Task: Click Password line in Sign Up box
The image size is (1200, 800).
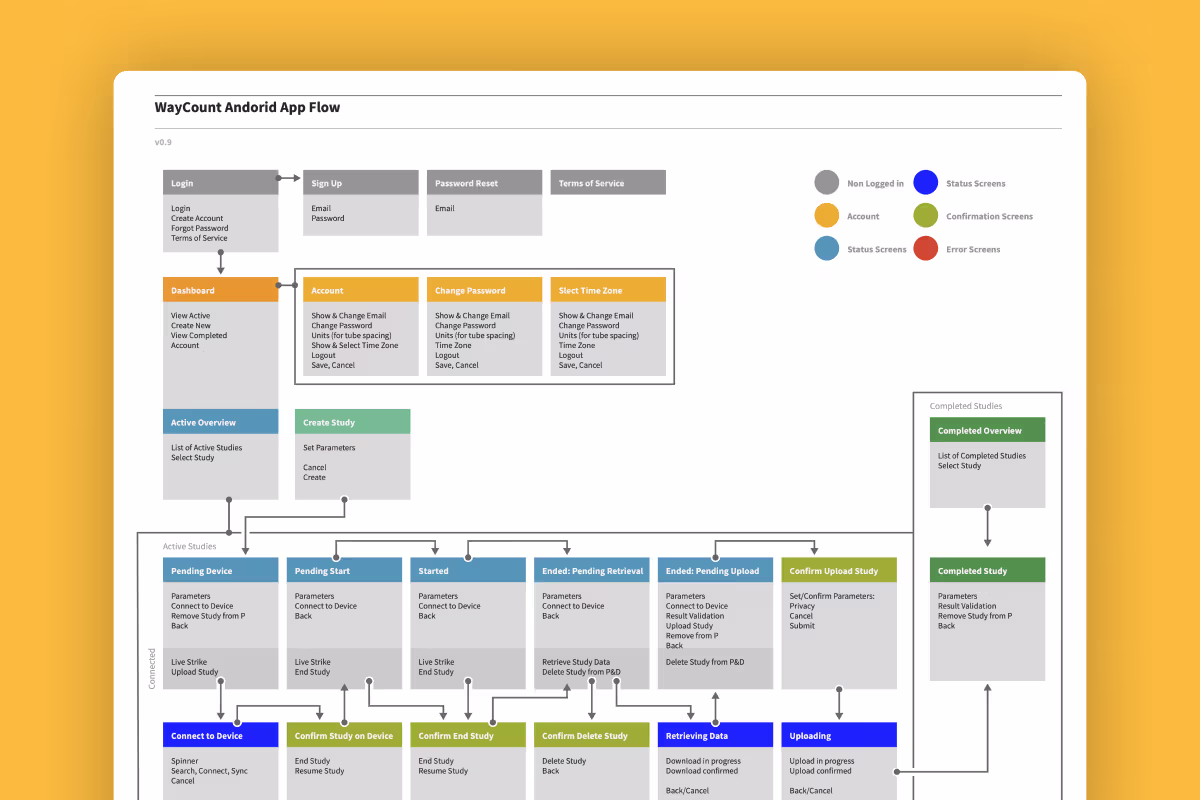Action: pos(328,218)
